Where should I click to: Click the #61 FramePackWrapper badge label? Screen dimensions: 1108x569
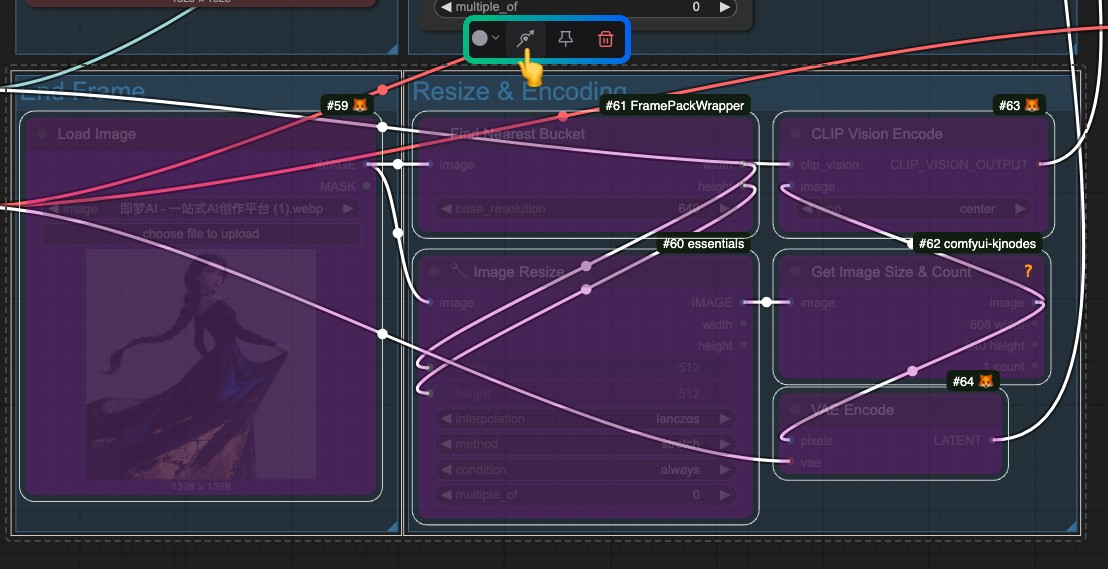(x=675, y=105)
